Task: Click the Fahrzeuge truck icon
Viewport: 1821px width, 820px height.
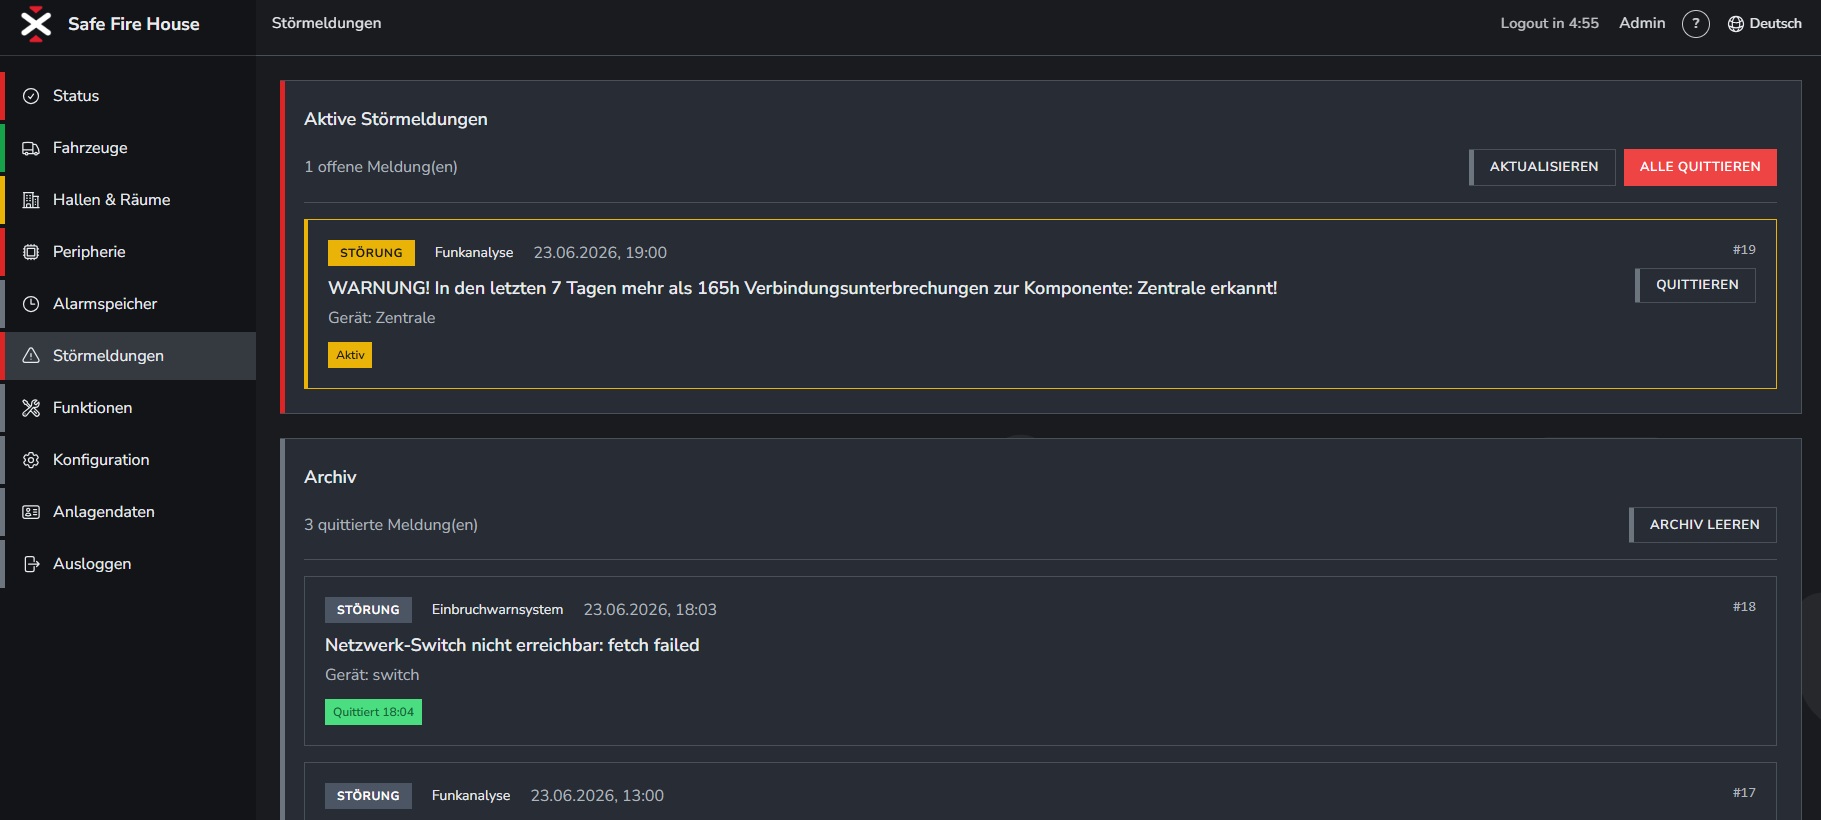Action: [31, 148]
